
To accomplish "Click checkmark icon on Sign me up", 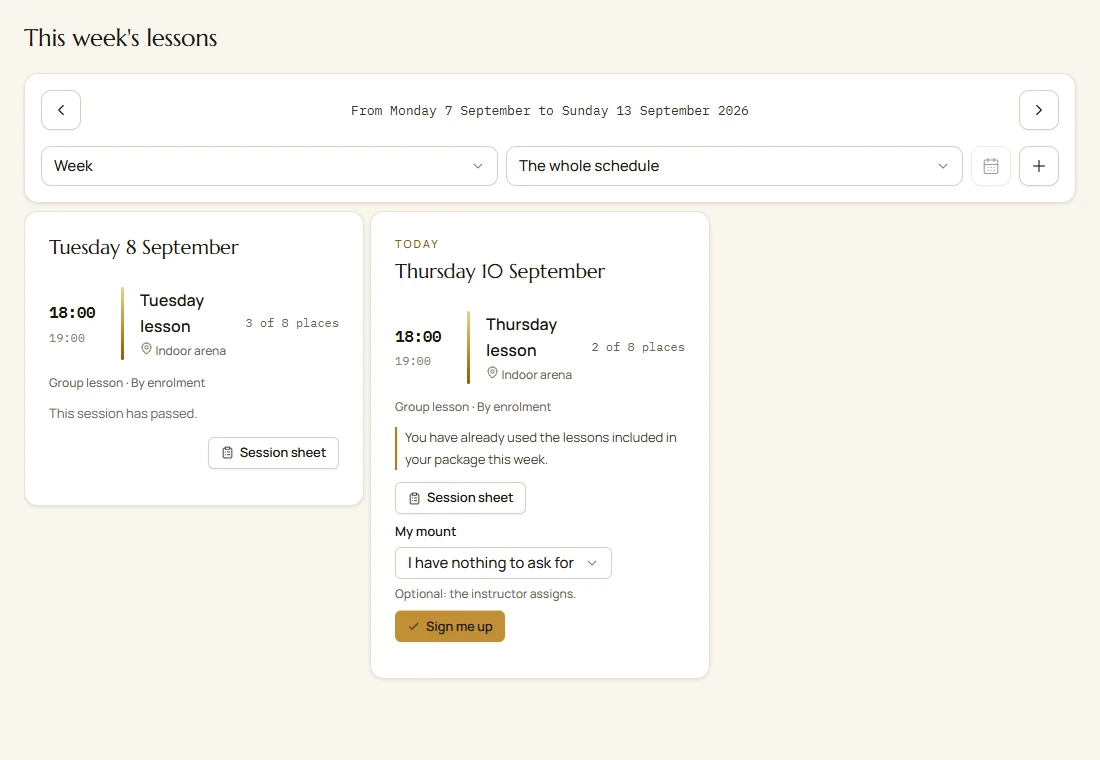I will pyautogui.click(x=413, y=627).
